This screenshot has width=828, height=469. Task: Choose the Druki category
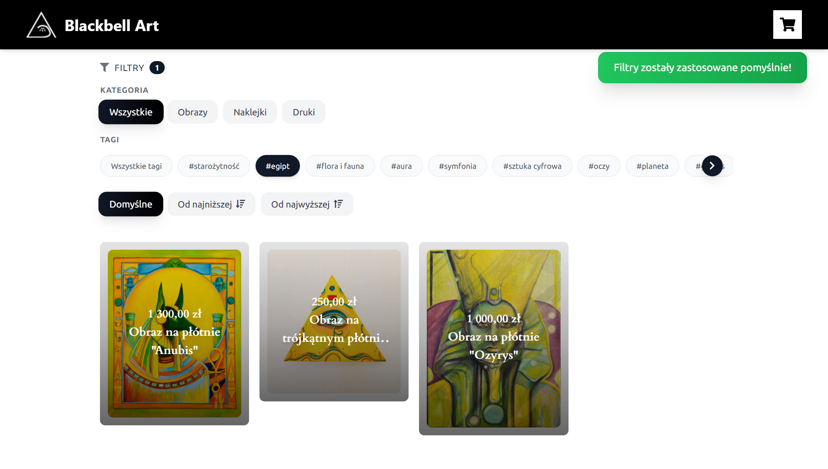point(304,112)
